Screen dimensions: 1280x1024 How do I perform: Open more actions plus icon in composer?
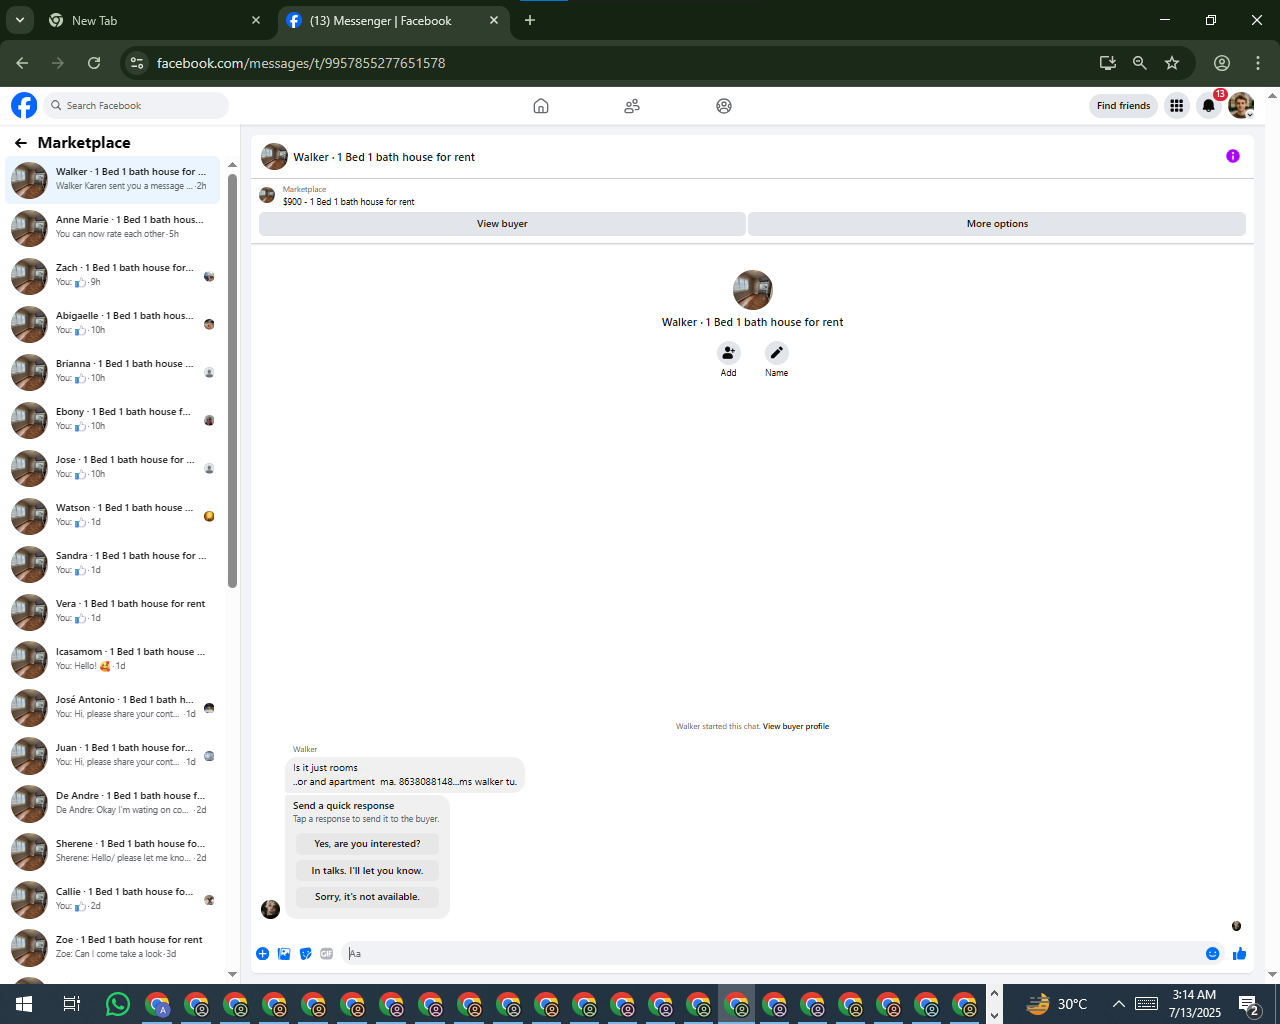coord(262,954)
